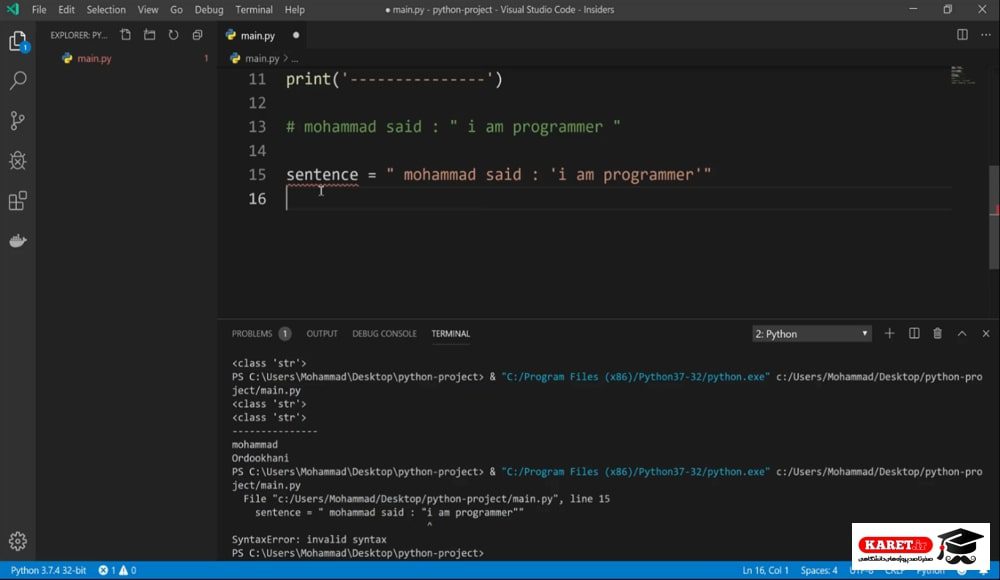The height and width of the screenshot is (580, 1000).
Task: Click 'Spaces: 4' indentation setting
Action: (x=819, y=570)
